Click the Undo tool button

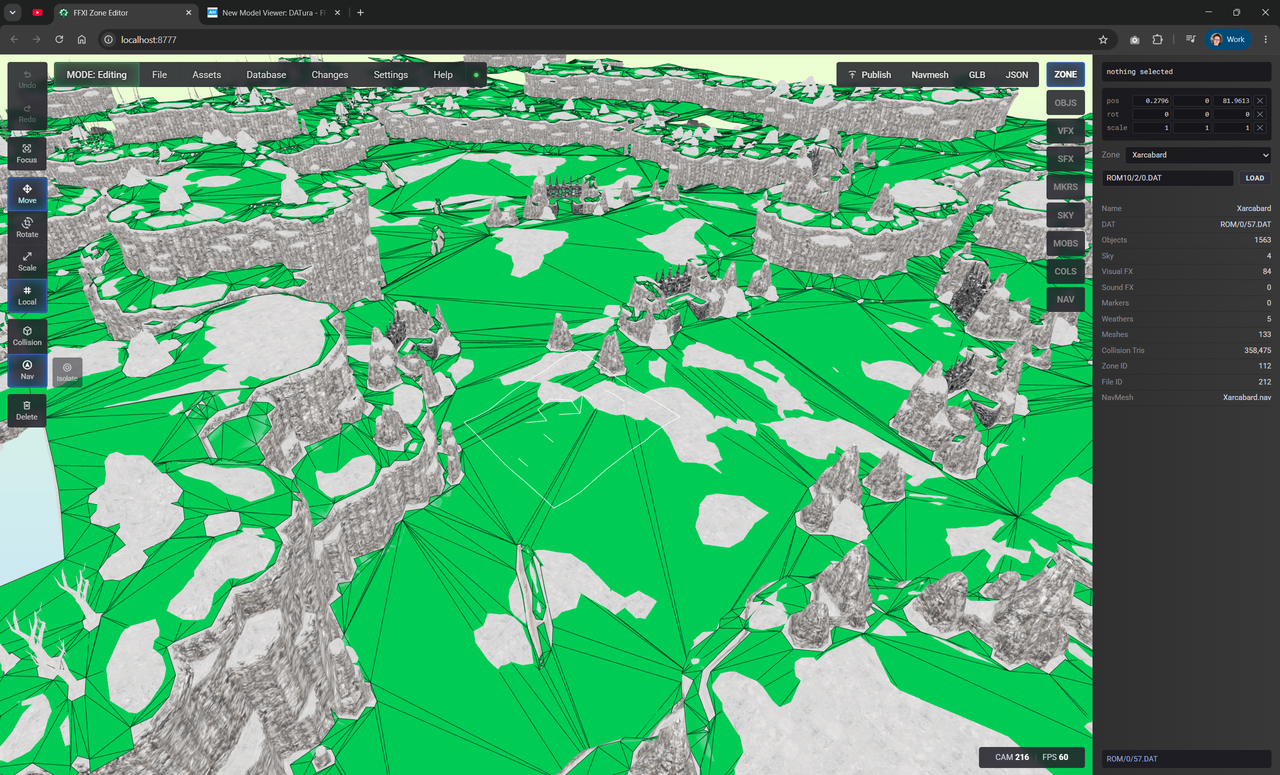(27, 79)
